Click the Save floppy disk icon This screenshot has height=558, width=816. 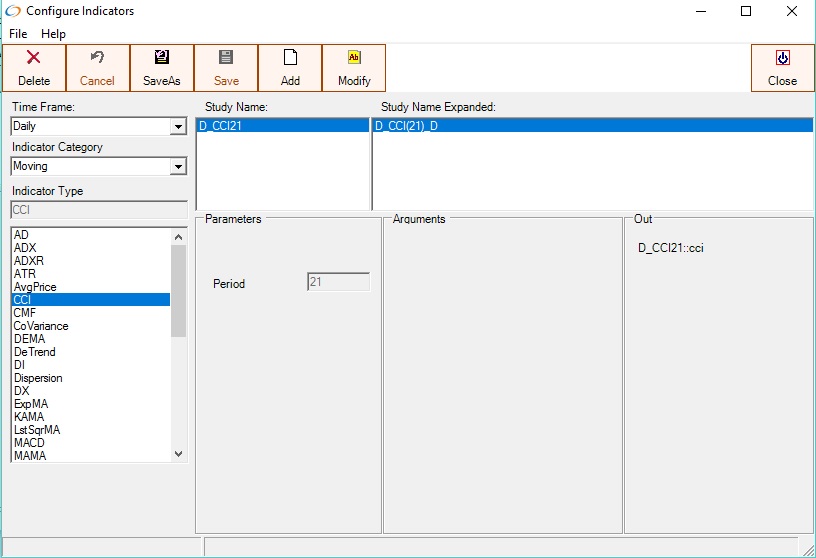tap(226, 58)
